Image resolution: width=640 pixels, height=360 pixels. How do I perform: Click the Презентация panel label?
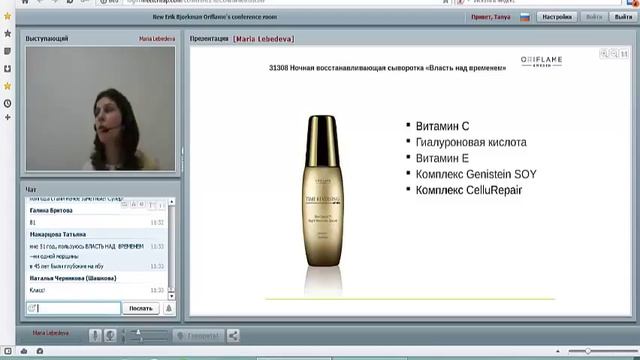pos(209,38)
